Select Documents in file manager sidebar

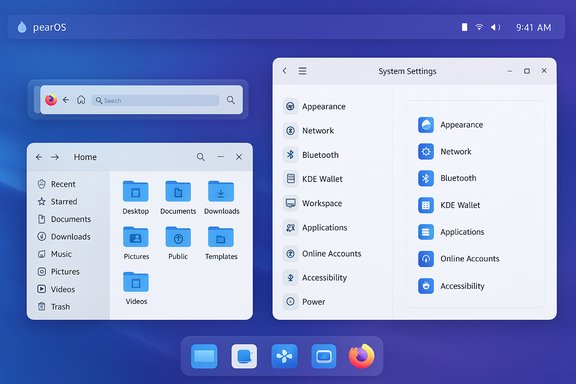tap(64, 219)
